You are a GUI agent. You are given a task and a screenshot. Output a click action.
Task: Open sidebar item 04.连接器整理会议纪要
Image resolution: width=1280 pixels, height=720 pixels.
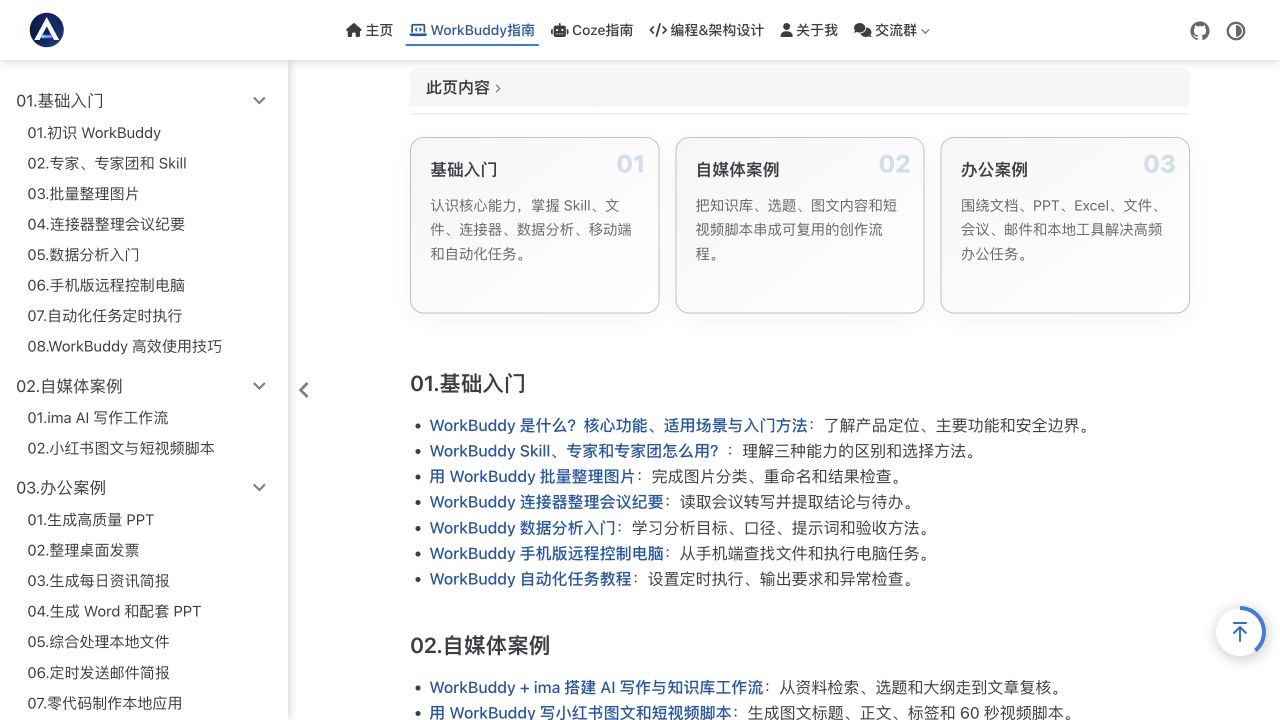106,224
